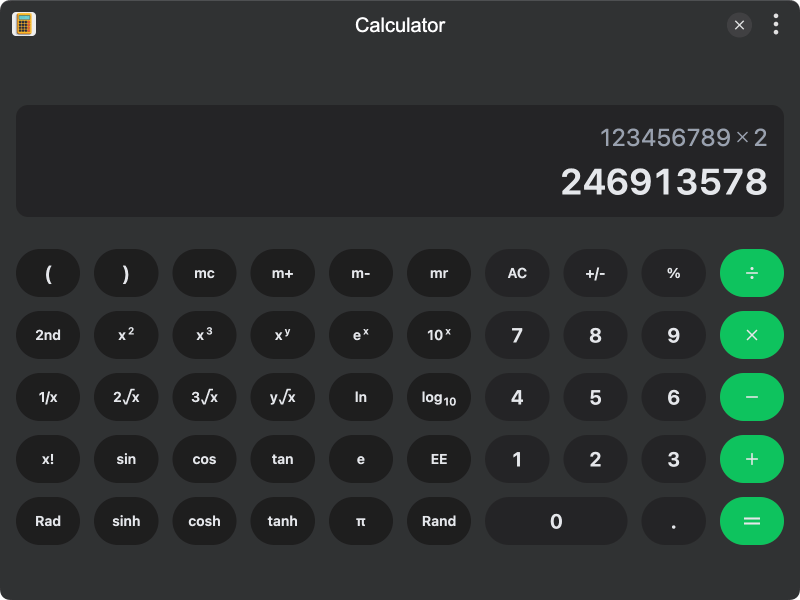Click the sin trigonometric function button
Viewport: 800px width, 600px height.
tap(126, 459)
